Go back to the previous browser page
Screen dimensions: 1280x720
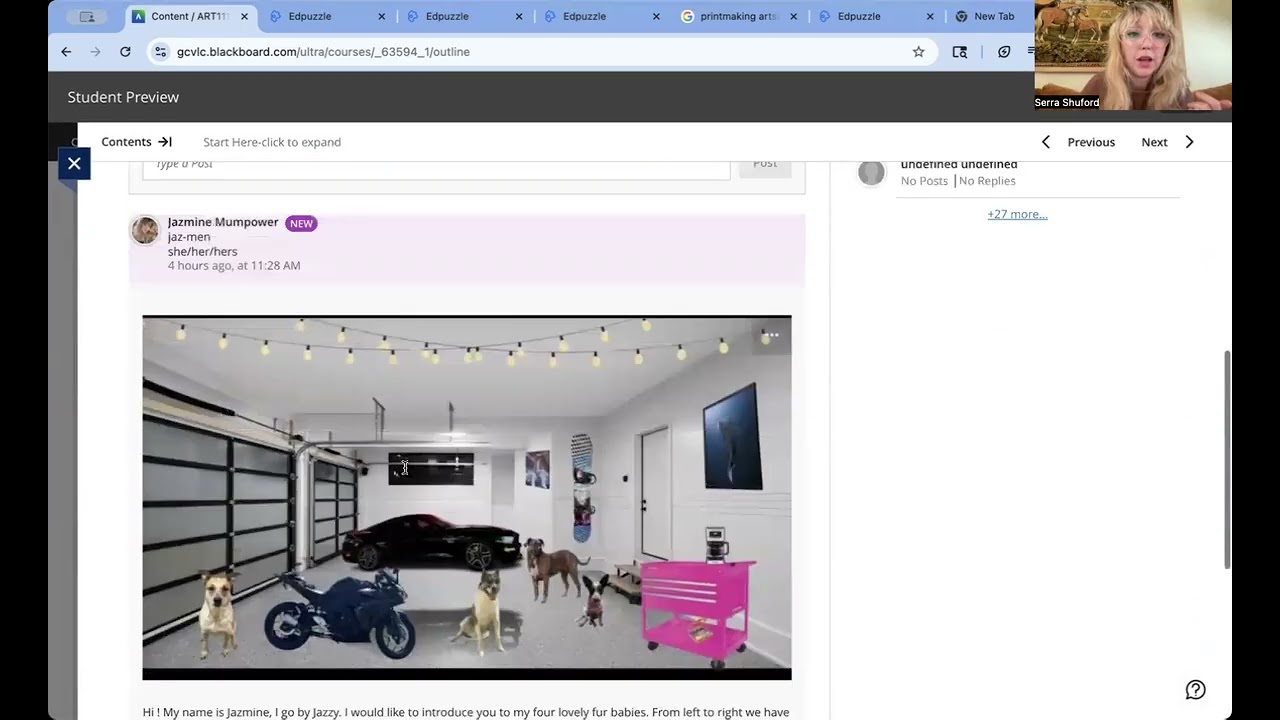(66, 52)
